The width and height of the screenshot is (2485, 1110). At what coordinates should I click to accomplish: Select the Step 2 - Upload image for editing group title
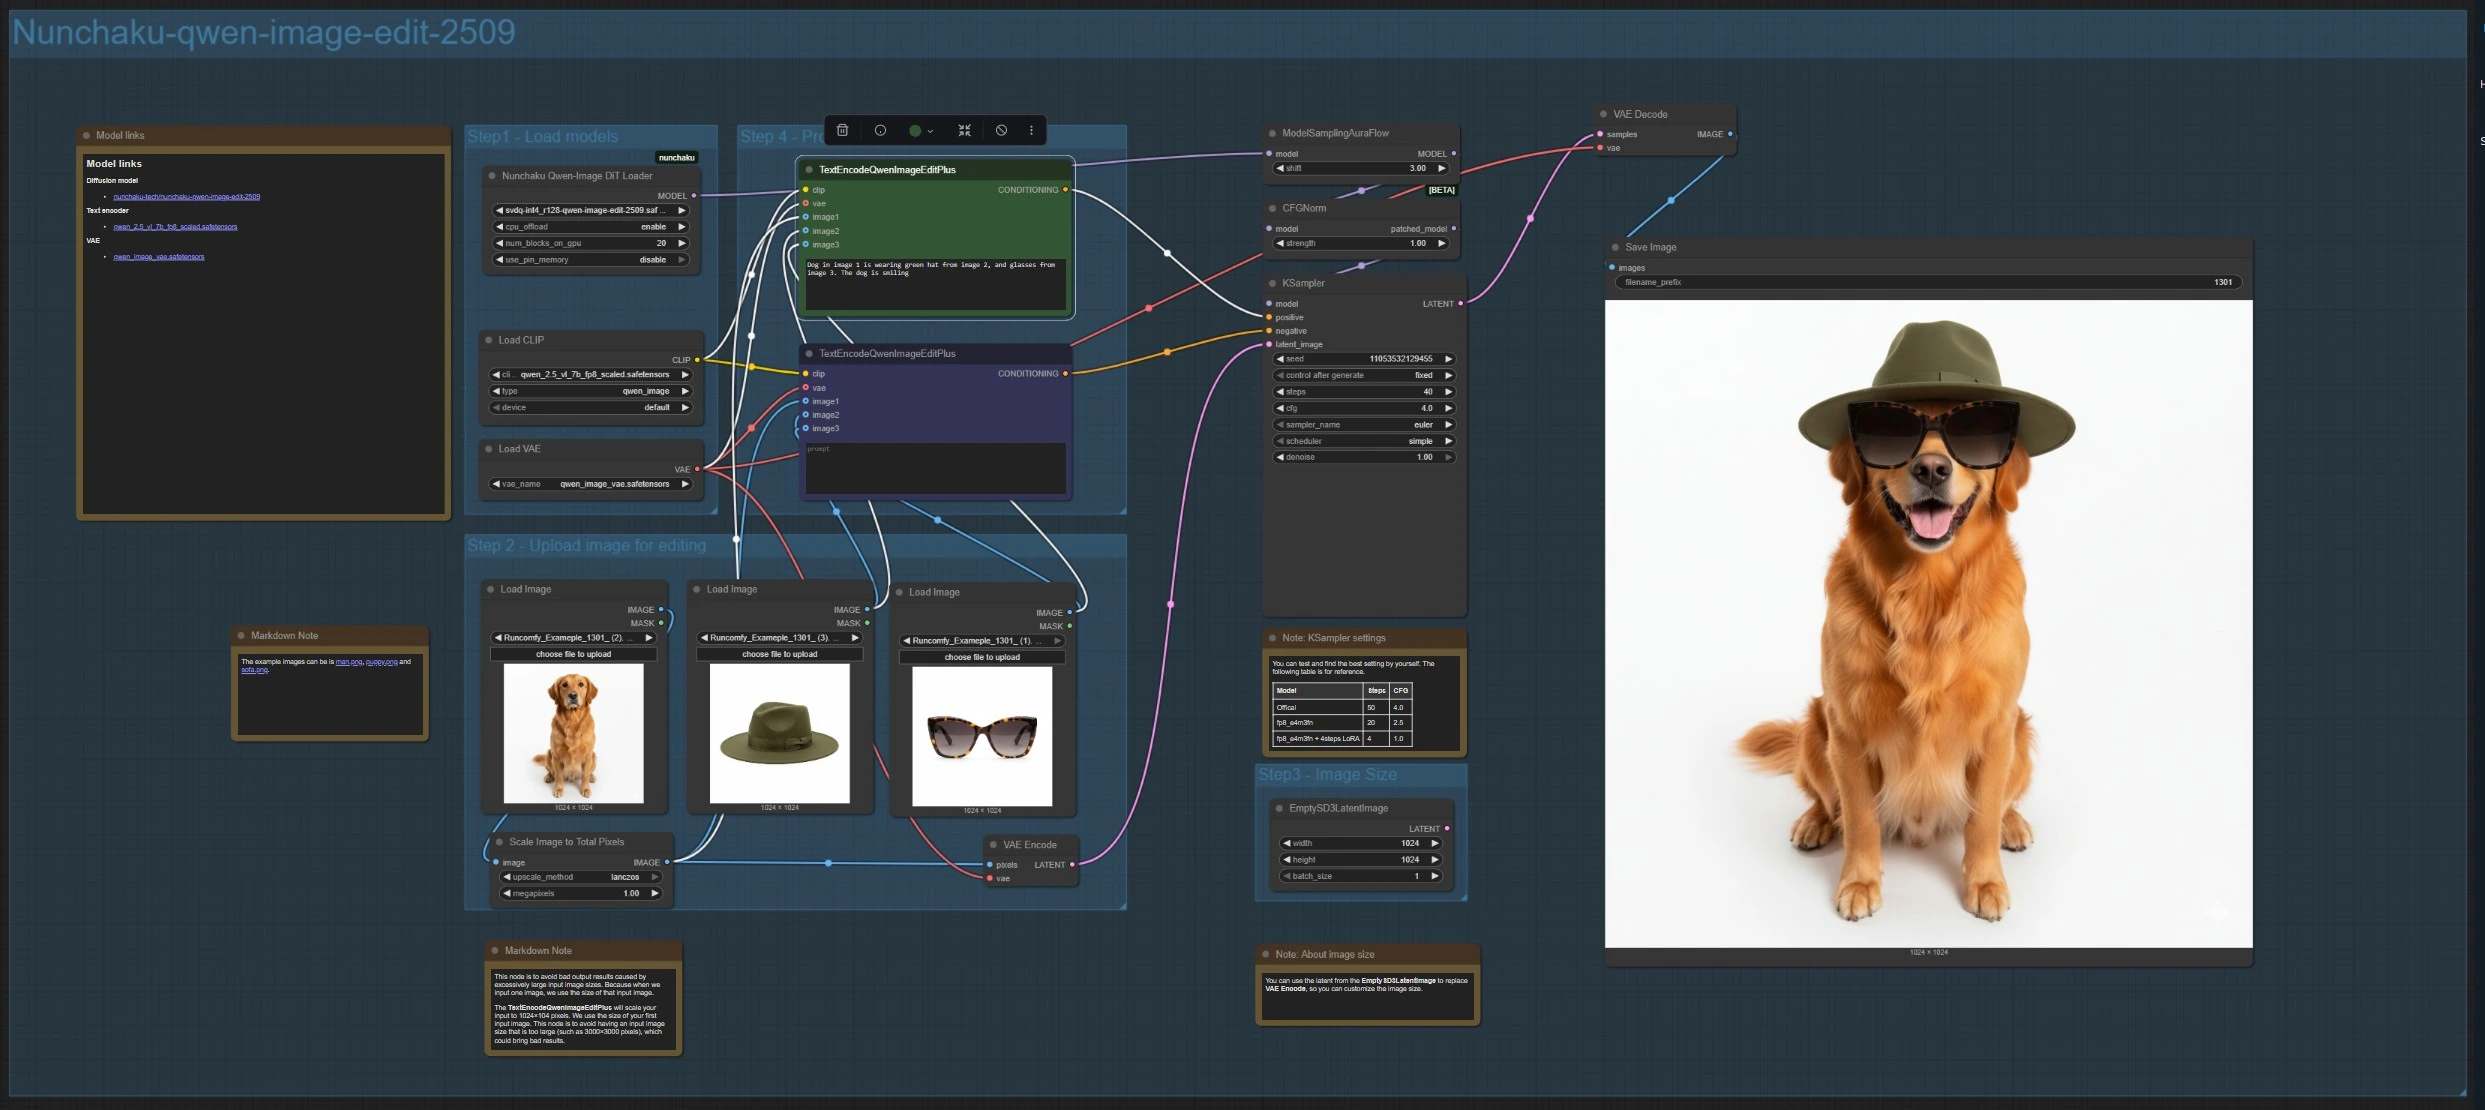(587, 545)
